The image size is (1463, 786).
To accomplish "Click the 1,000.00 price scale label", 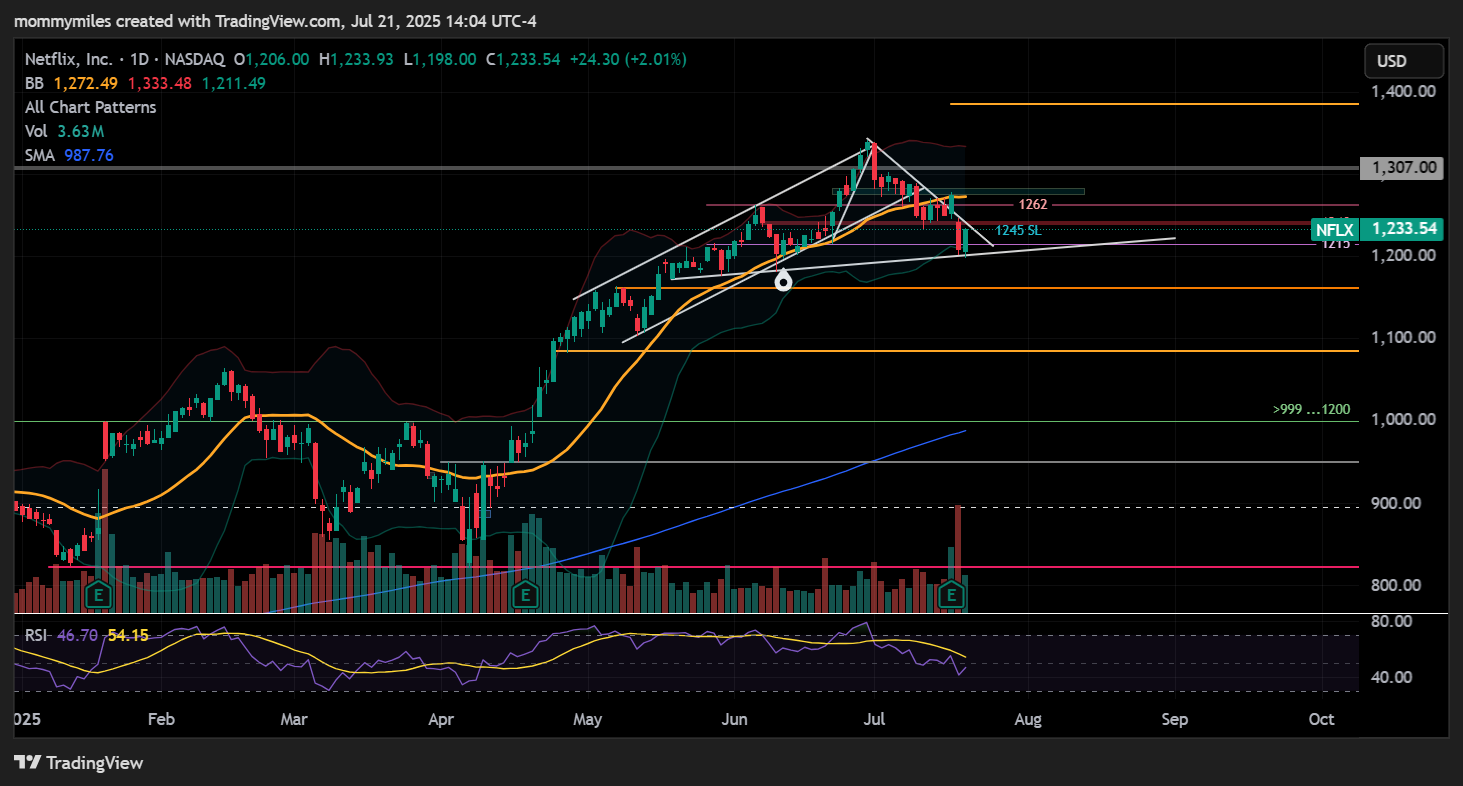I will (1404, 419).
